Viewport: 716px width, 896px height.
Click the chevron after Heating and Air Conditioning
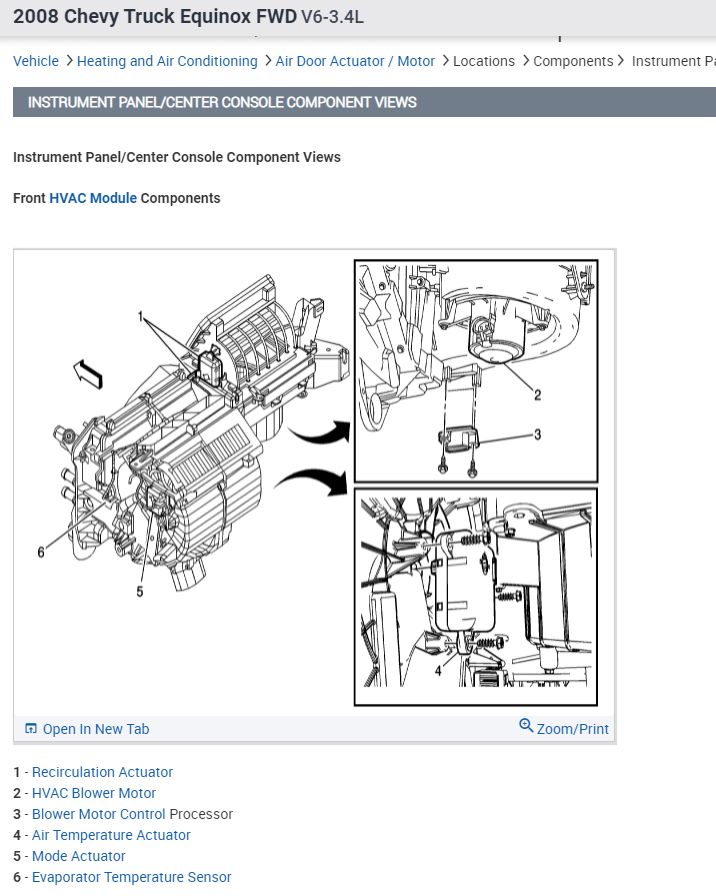(x=267, y=61)
